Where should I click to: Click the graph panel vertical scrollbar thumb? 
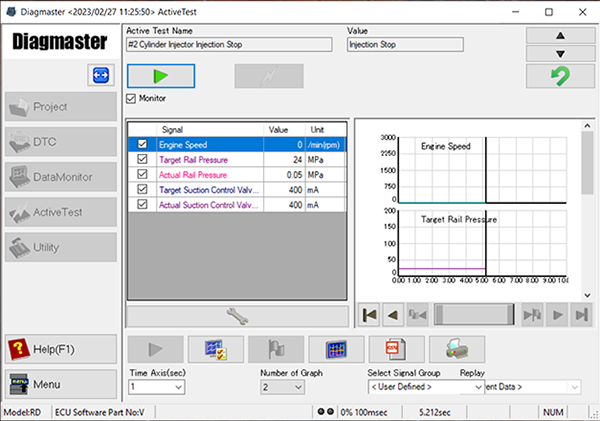(x=587, y=163)
